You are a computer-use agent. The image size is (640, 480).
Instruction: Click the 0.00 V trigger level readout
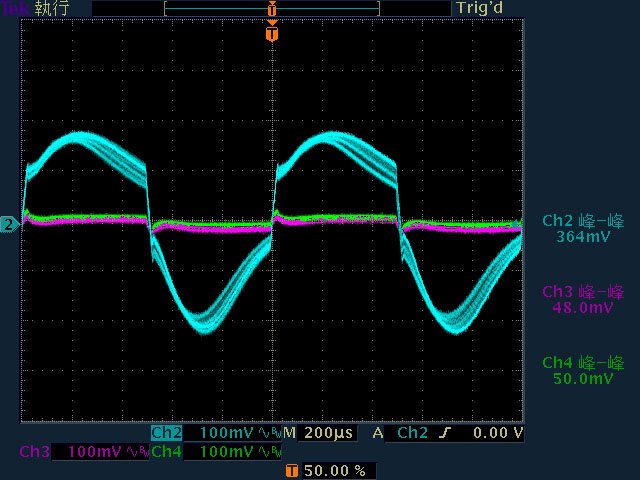coord(500,433)
